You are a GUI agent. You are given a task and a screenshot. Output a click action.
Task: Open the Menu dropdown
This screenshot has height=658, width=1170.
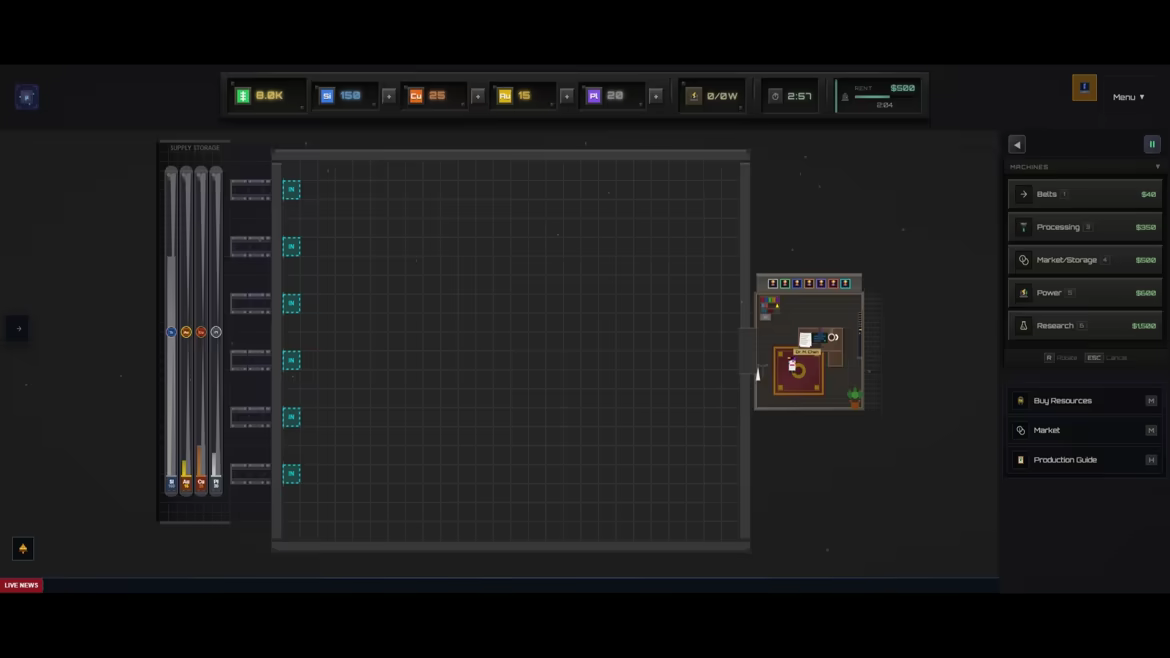coord(1128,97)
